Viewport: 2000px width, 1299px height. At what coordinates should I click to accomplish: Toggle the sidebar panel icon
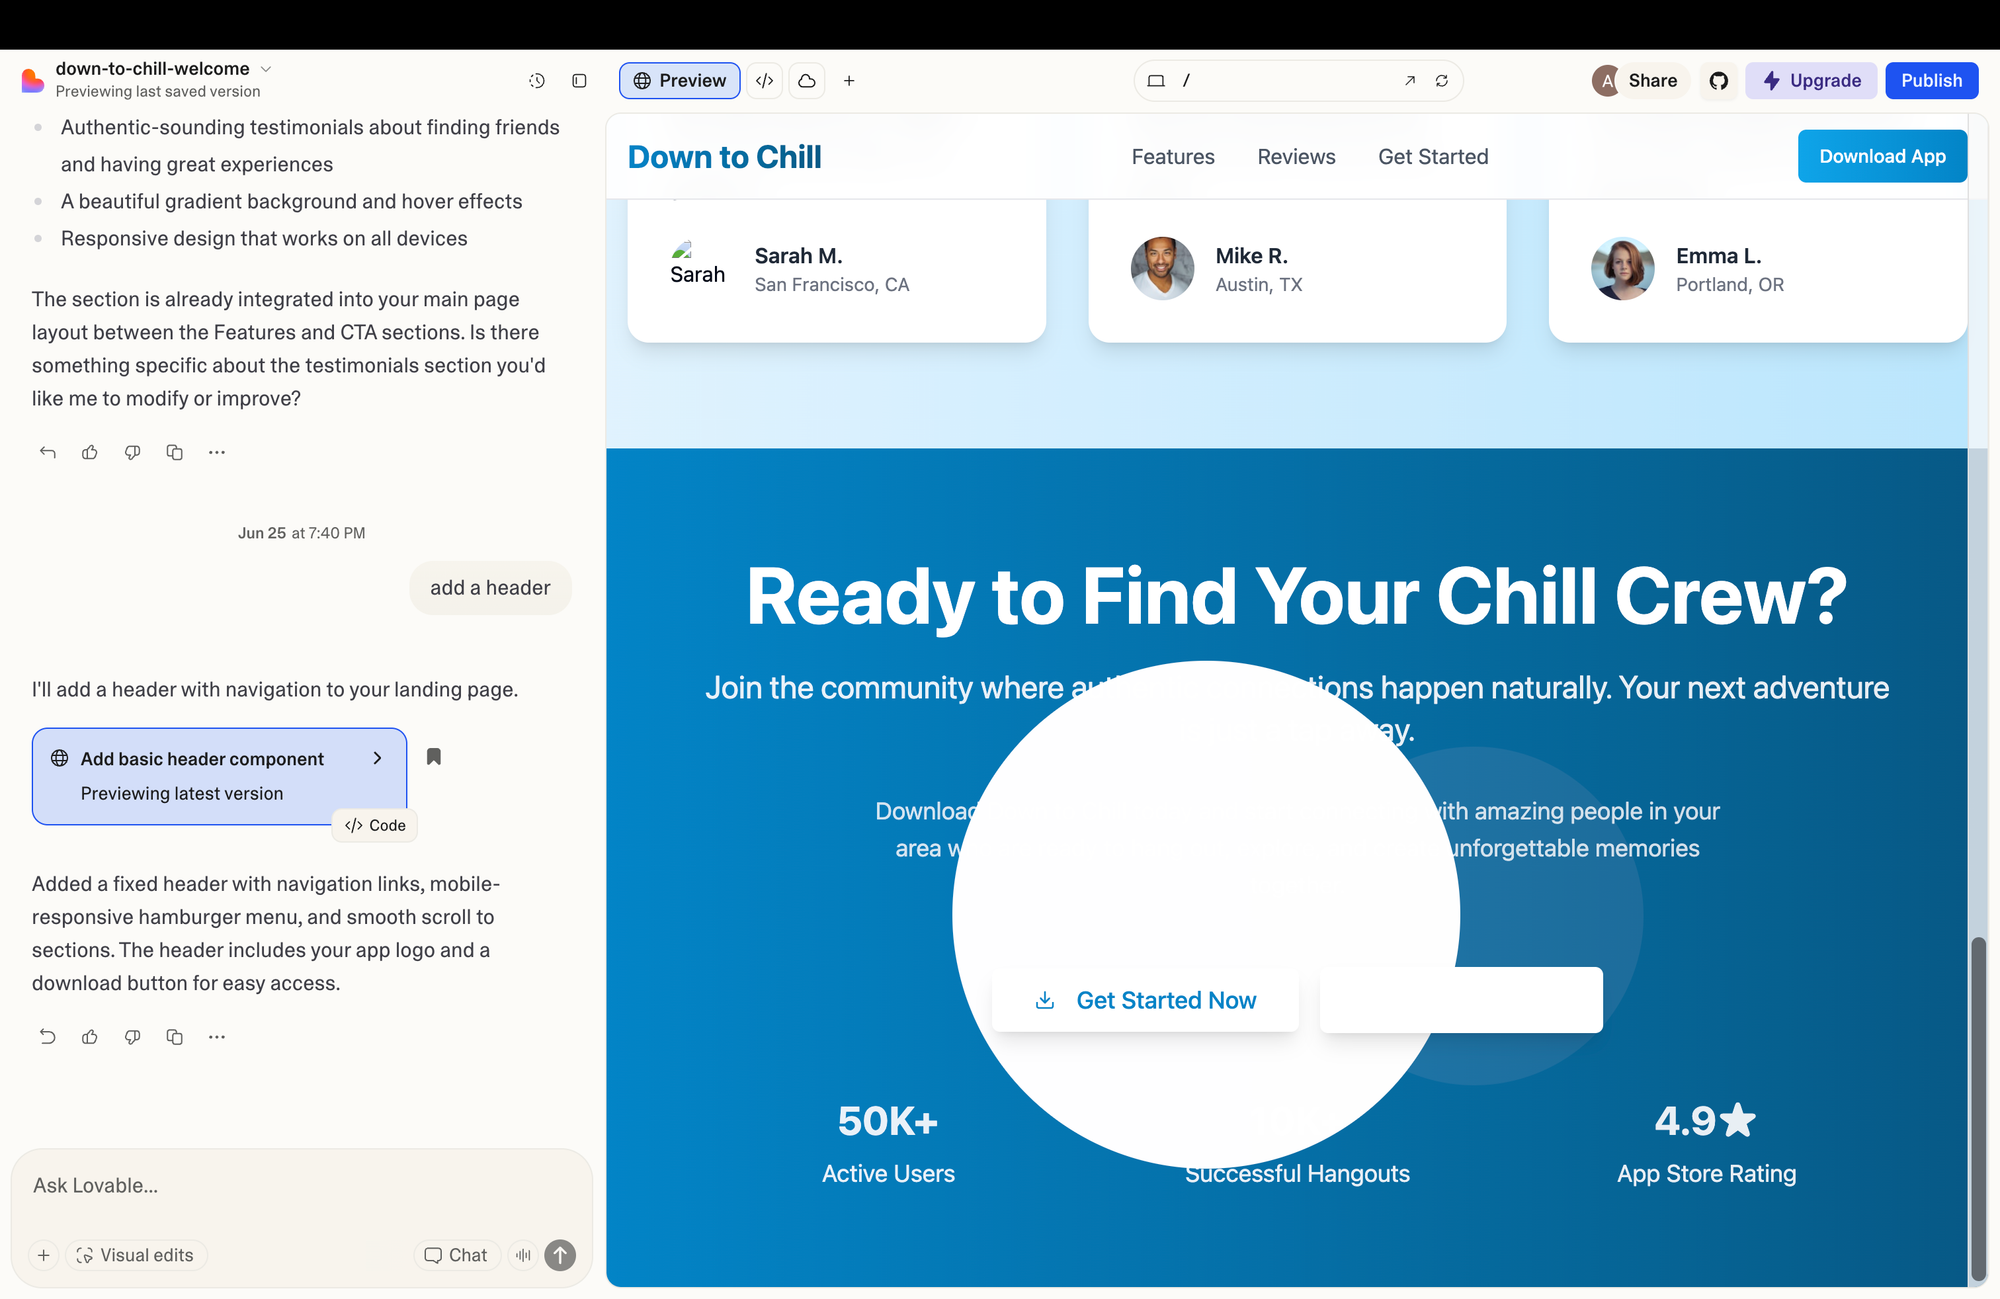pos(579,81)
